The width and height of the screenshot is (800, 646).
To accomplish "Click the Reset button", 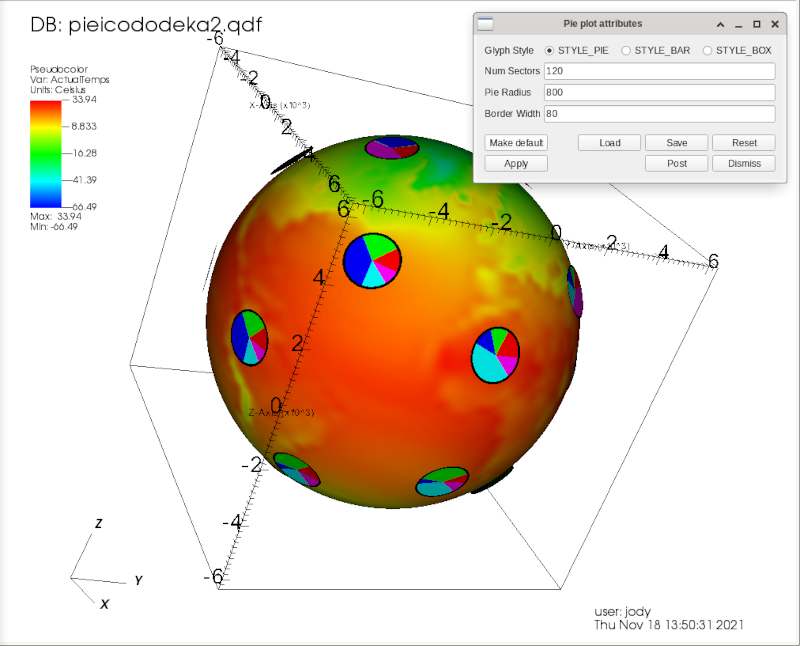I will tap(744, 143).
